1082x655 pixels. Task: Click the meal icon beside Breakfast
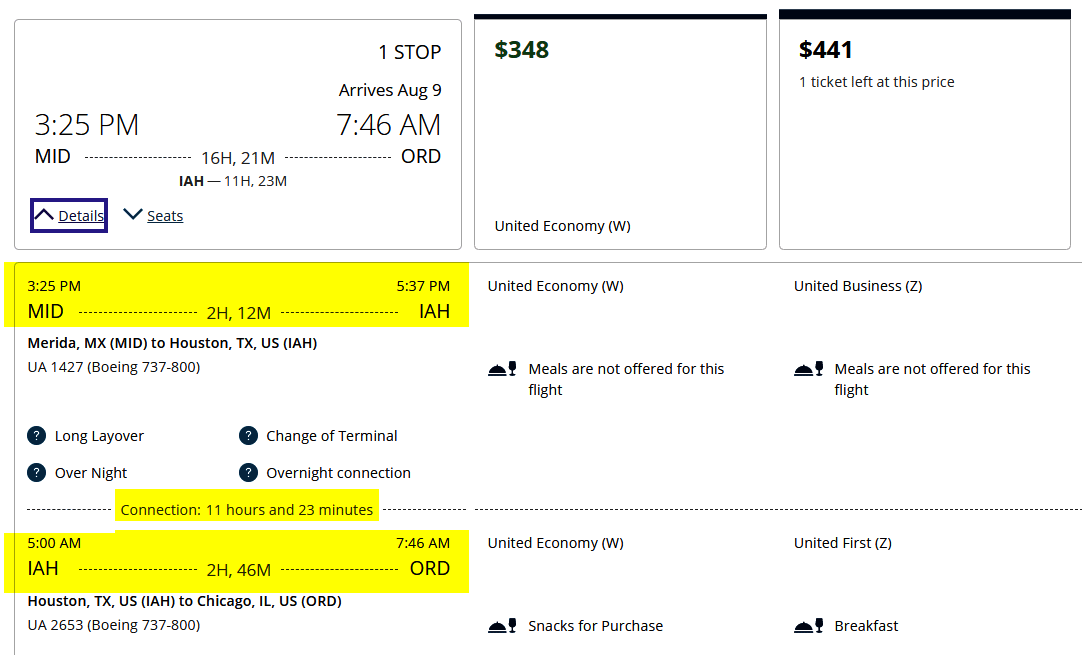point(808,626)
